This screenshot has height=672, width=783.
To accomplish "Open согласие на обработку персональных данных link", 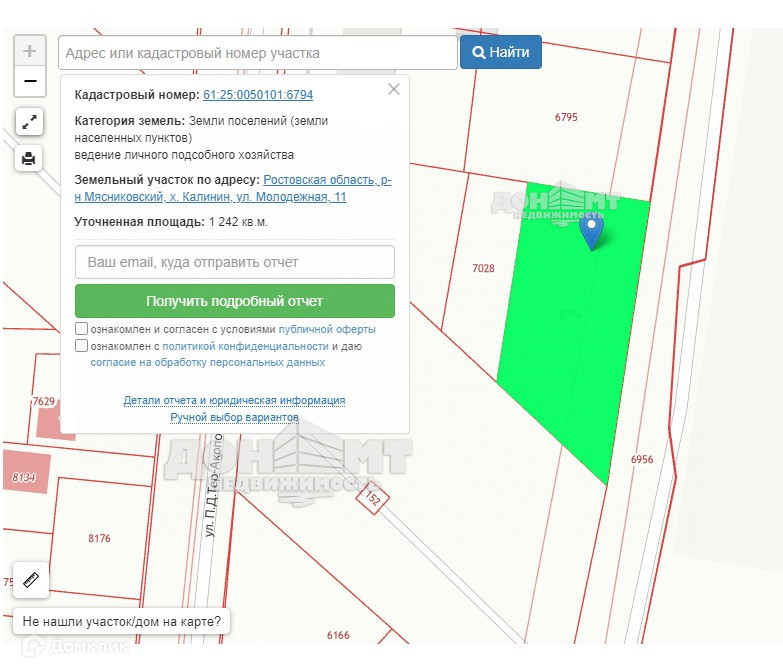I will 208,362.
